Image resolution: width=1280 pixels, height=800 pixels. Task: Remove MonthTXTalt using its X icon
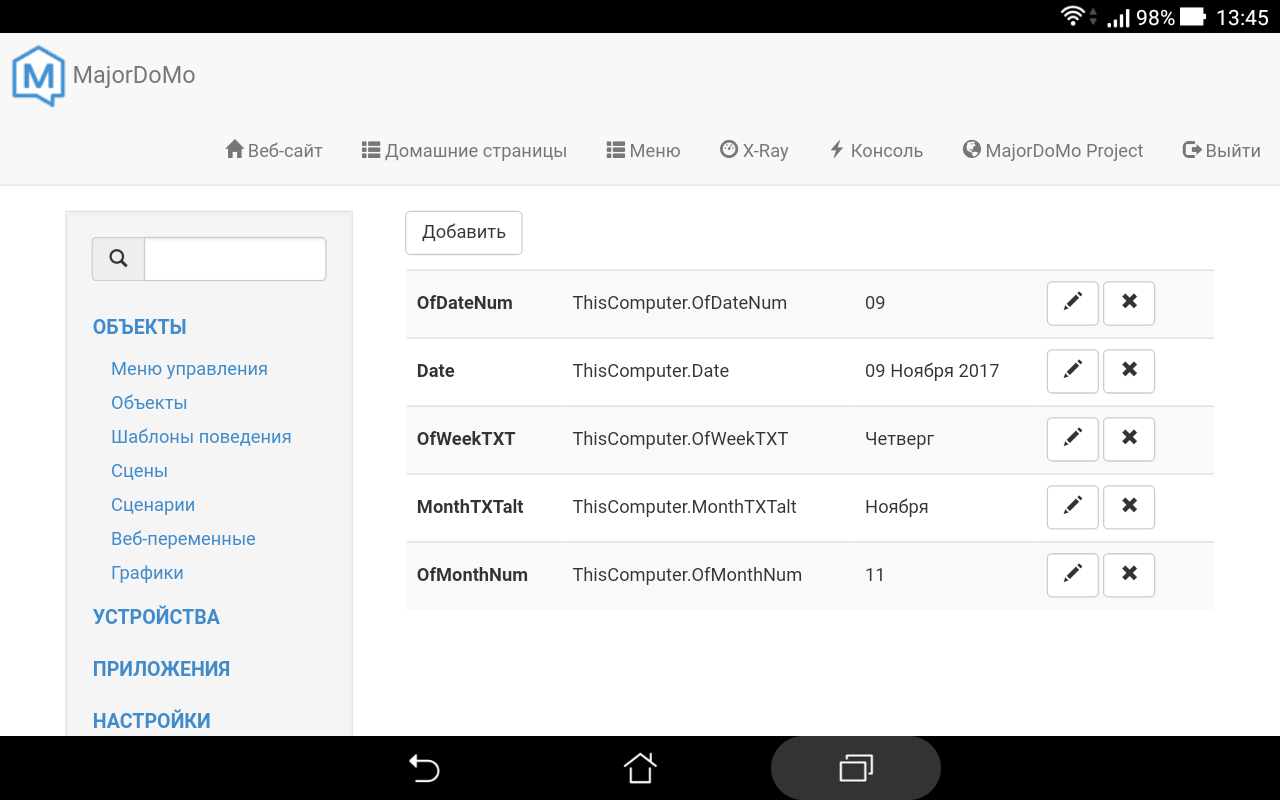pos(1128,507)
